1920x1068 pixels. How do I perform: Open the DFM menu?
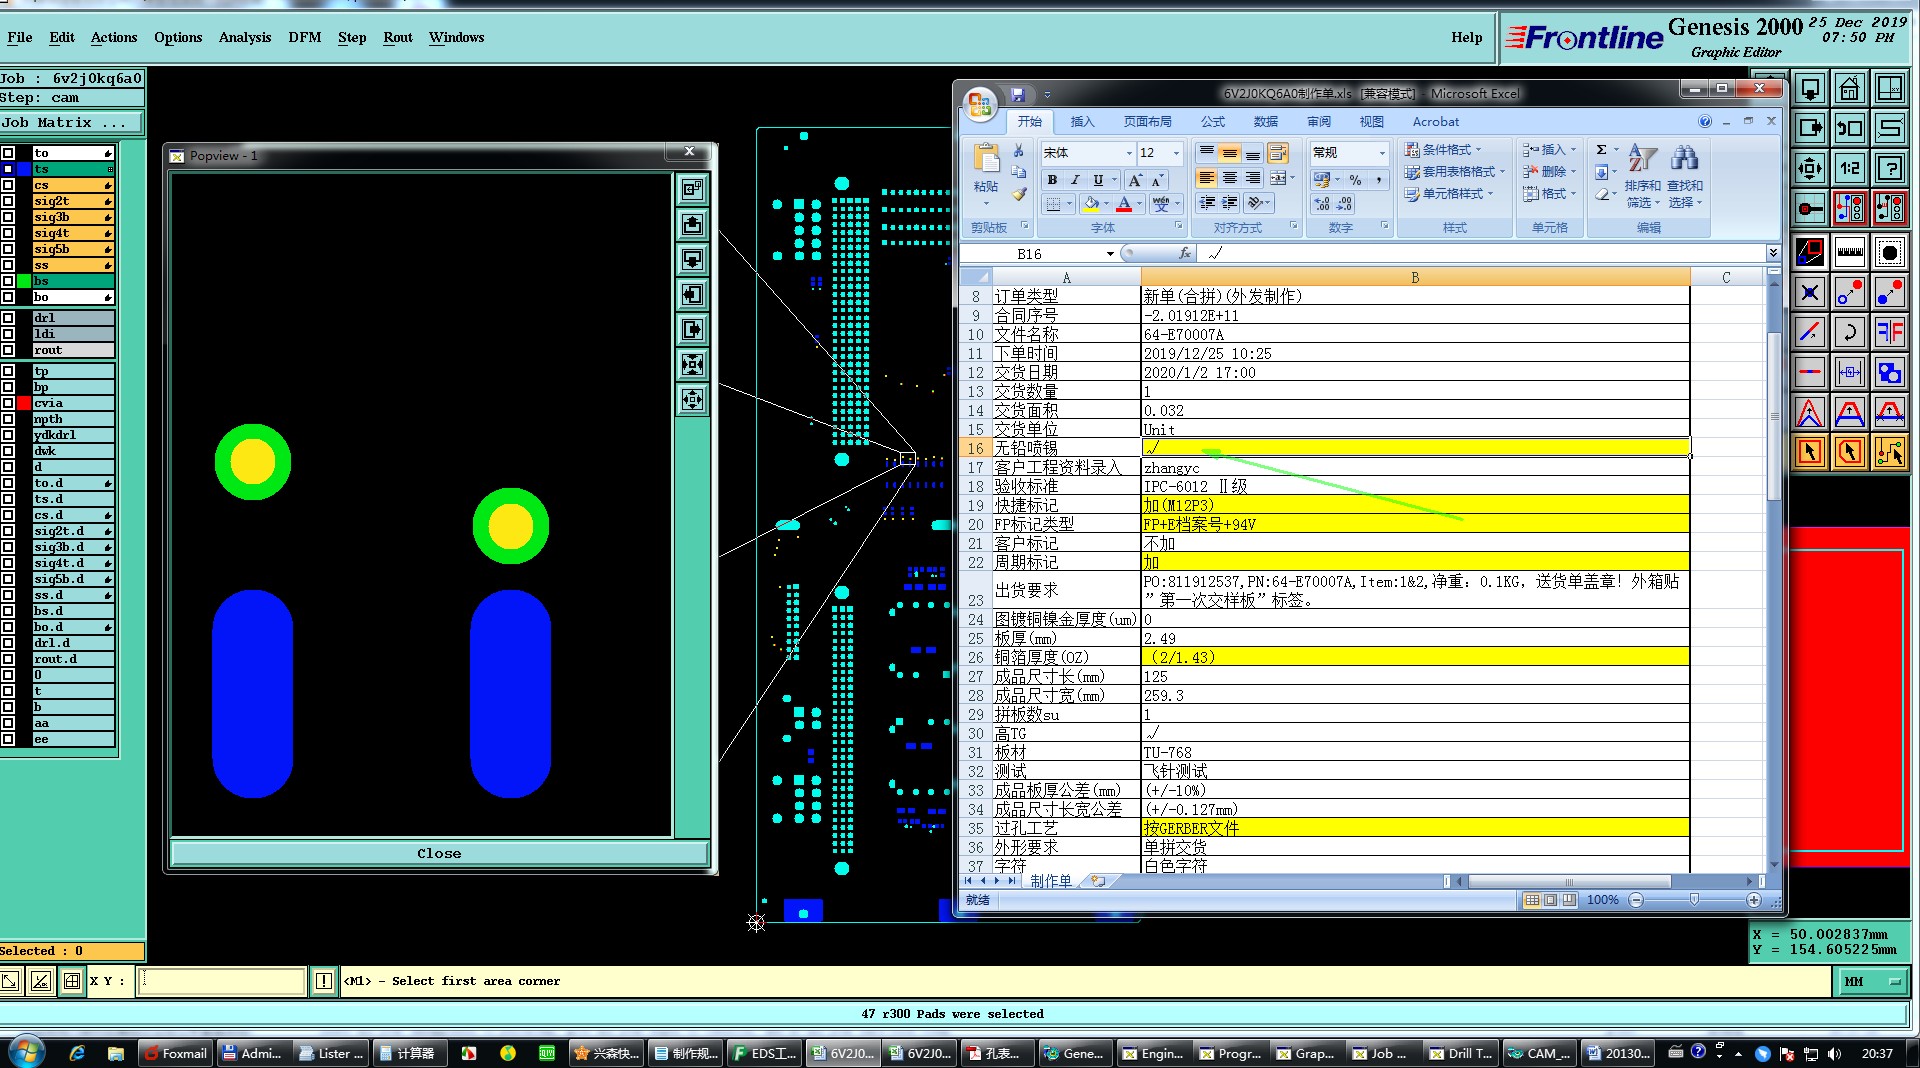305,37
